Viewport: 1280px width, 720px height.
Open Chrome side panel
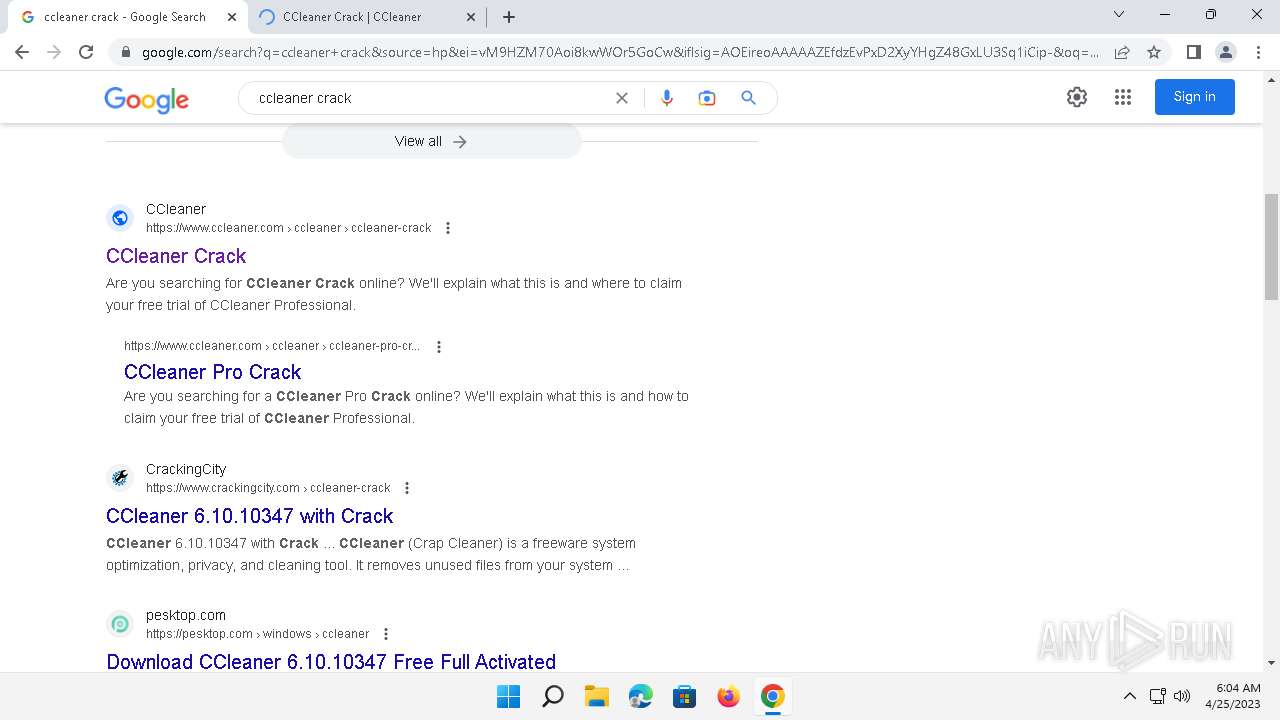point(1193,52)
